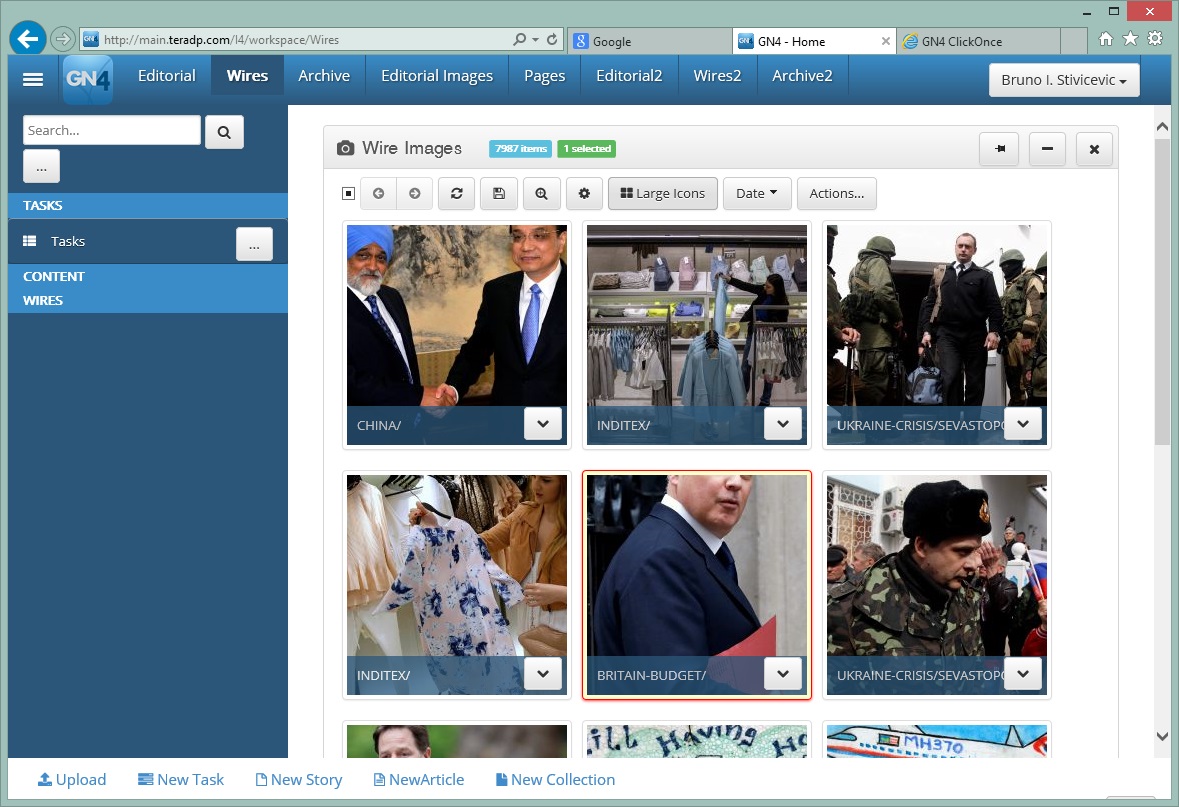Click the NewArticle link
The image size is (1179, 807).
click(419, 780)
